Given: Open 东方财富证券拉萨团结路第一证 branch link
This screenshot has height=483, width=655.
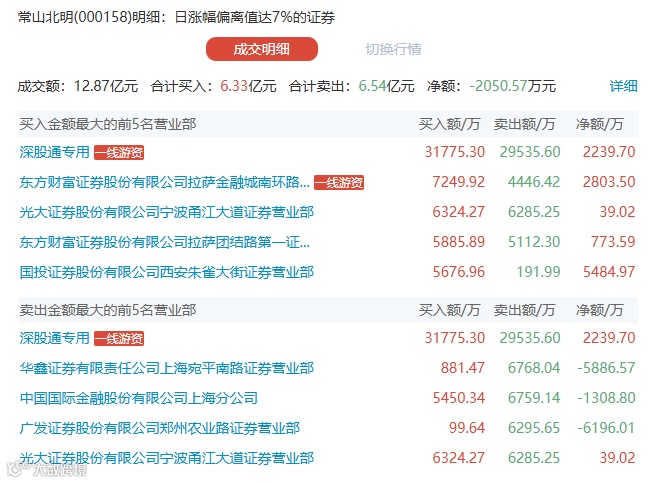Looking at the screenshot, I should [x=165, y=242].
